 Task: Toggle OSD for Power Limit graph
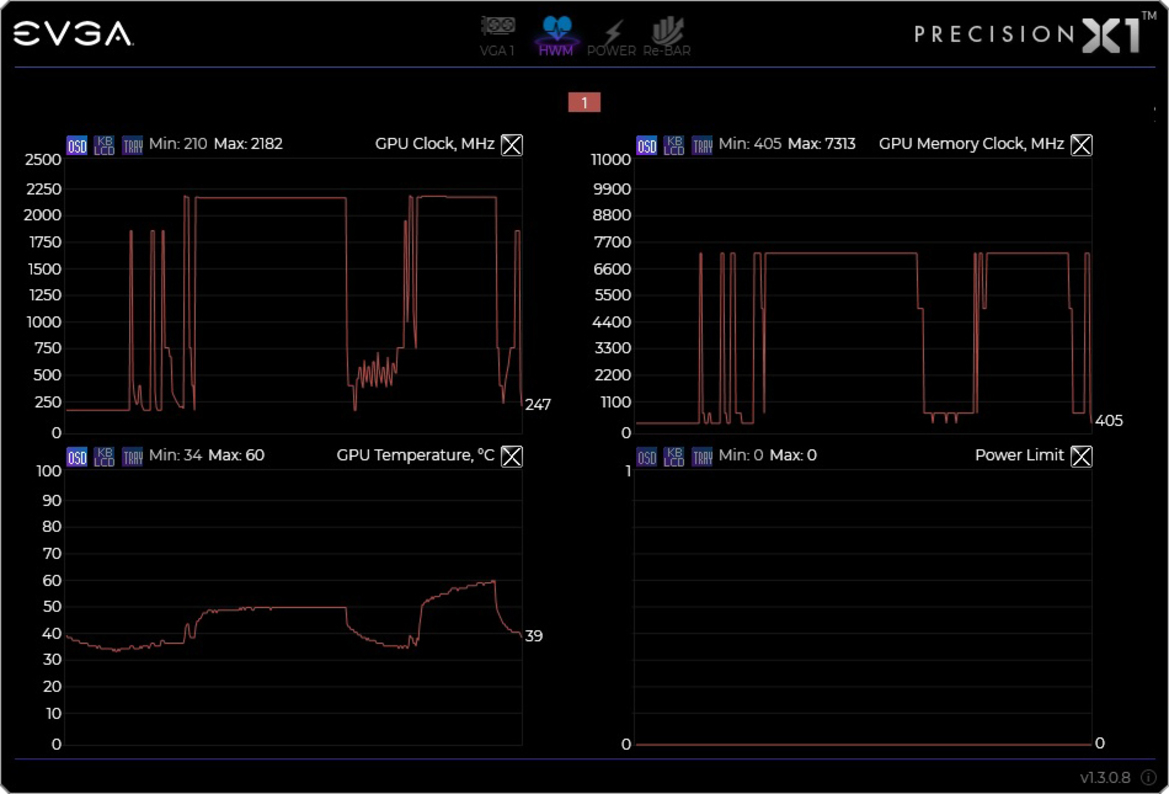click(x=646, y=456)
